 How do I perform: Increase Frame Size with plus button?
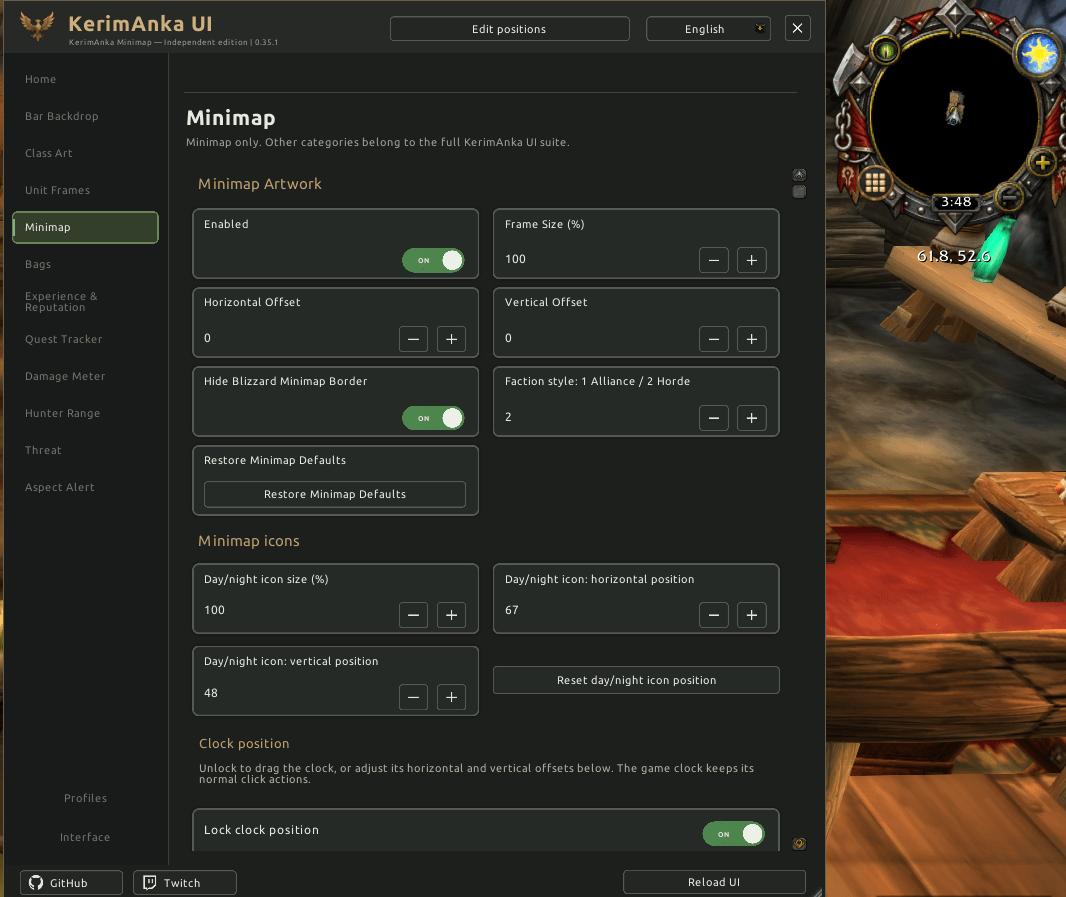click(751, 260)
